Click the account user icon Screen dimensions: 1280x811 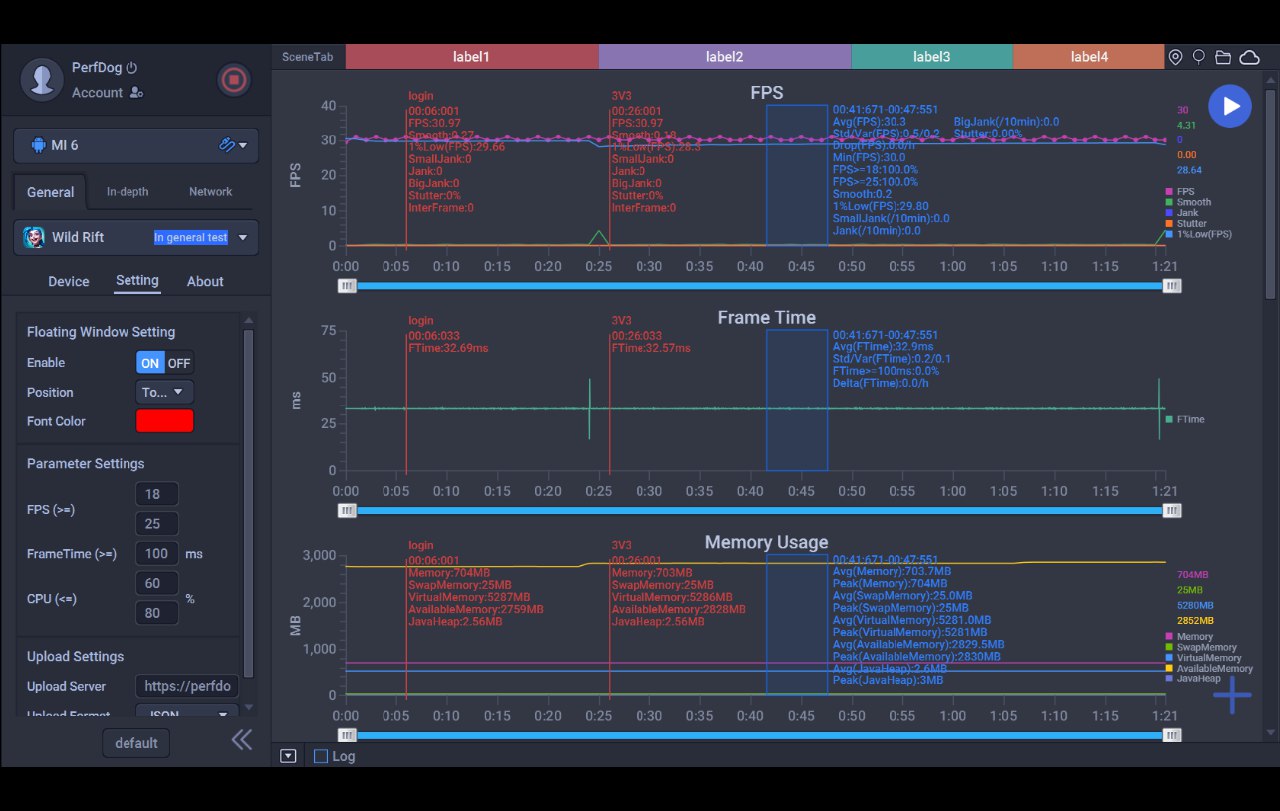tap(136, 93)
